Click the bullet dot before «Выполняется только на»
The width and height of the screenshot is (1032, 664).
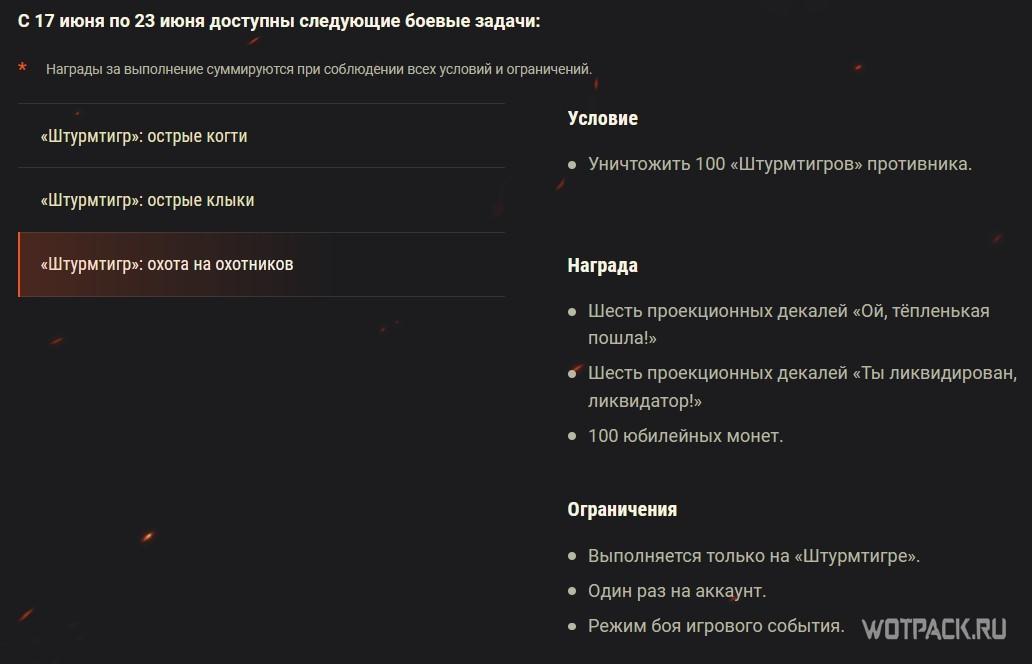[572, 556]
